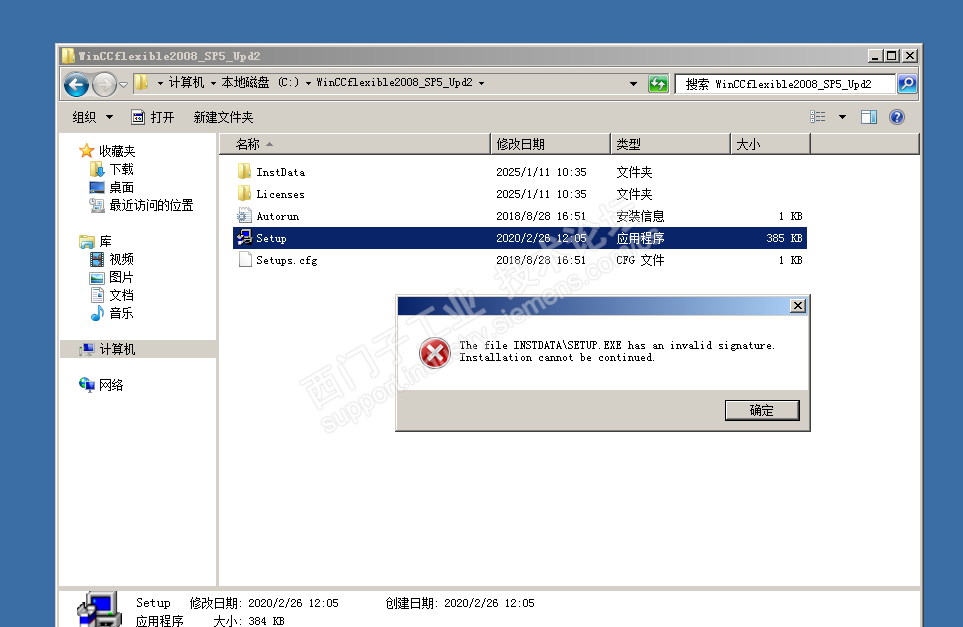Screen dimensions: 963x627
Task: Select the Licenses folder icon
Action: pos(244,193)
